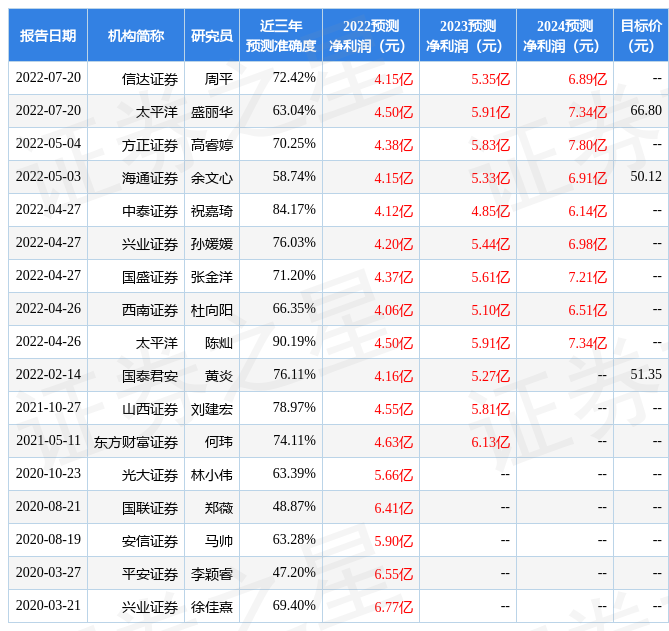
Task: Select institution 国泰君安
Action: click(x=150, y=376)
